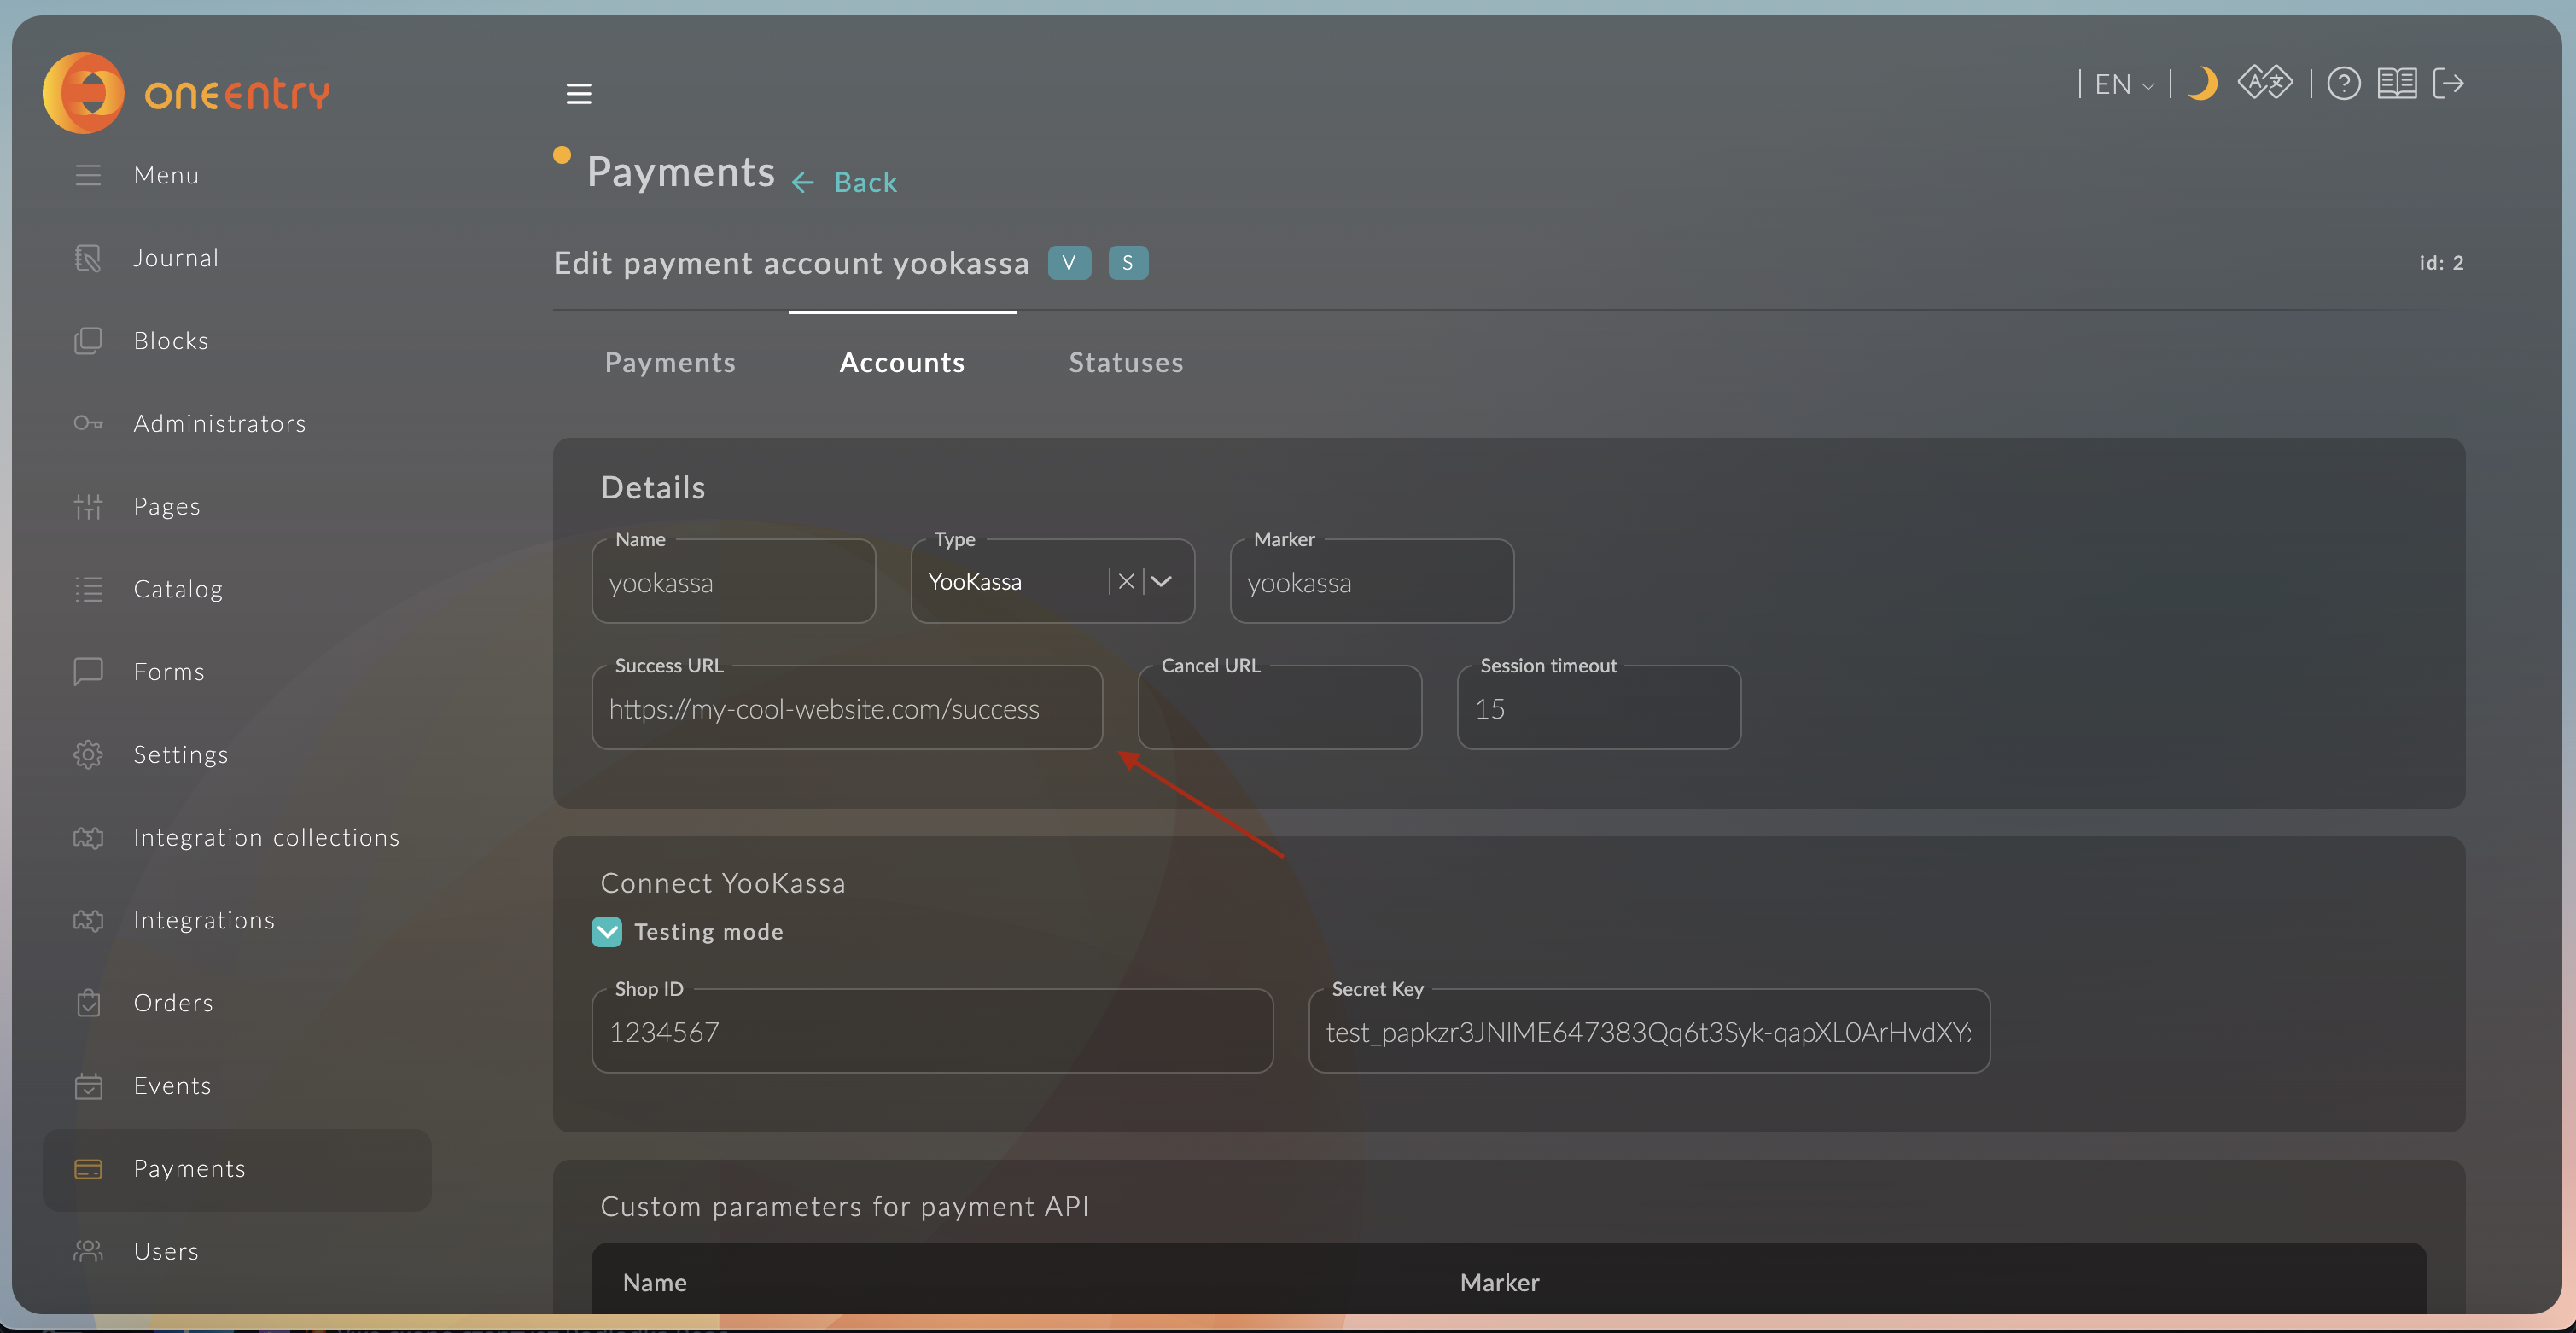Open Settings in the sidebar
Image resolution: width=2576 pixels, height=1333 pixels.
pos(181,754)
